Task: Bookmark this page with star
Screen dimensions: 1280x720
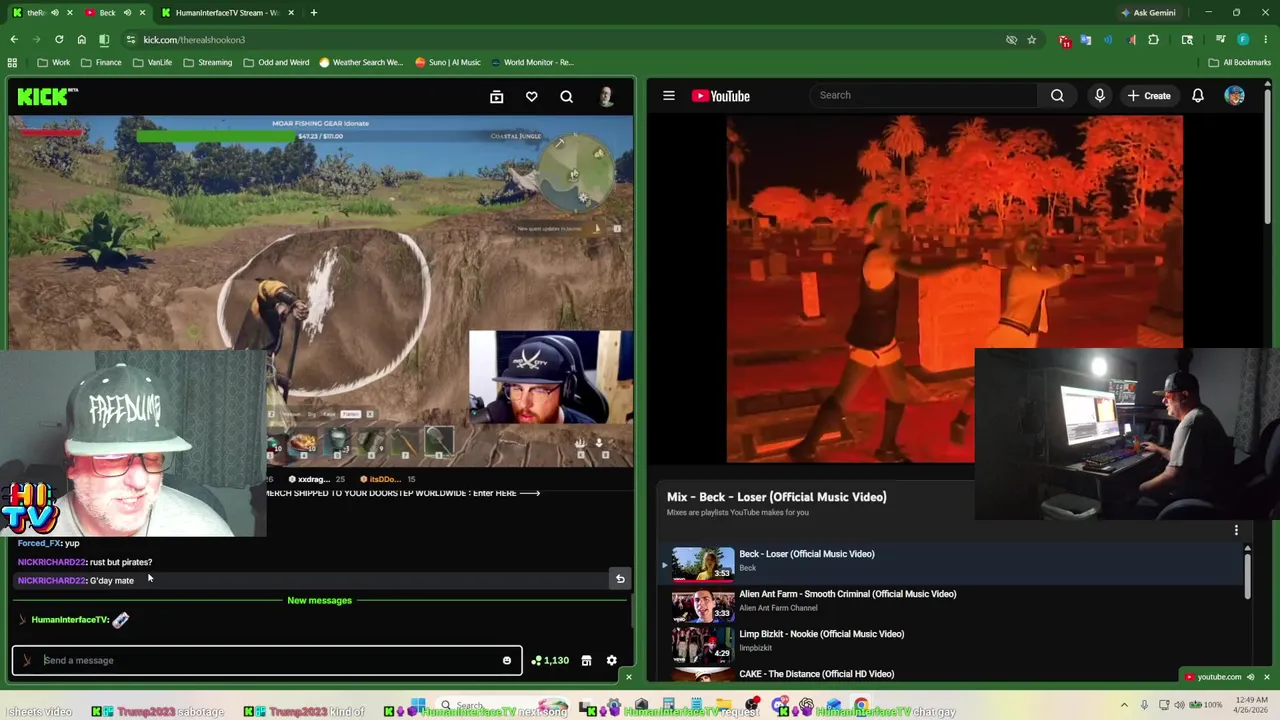Action: point(1031,40)
